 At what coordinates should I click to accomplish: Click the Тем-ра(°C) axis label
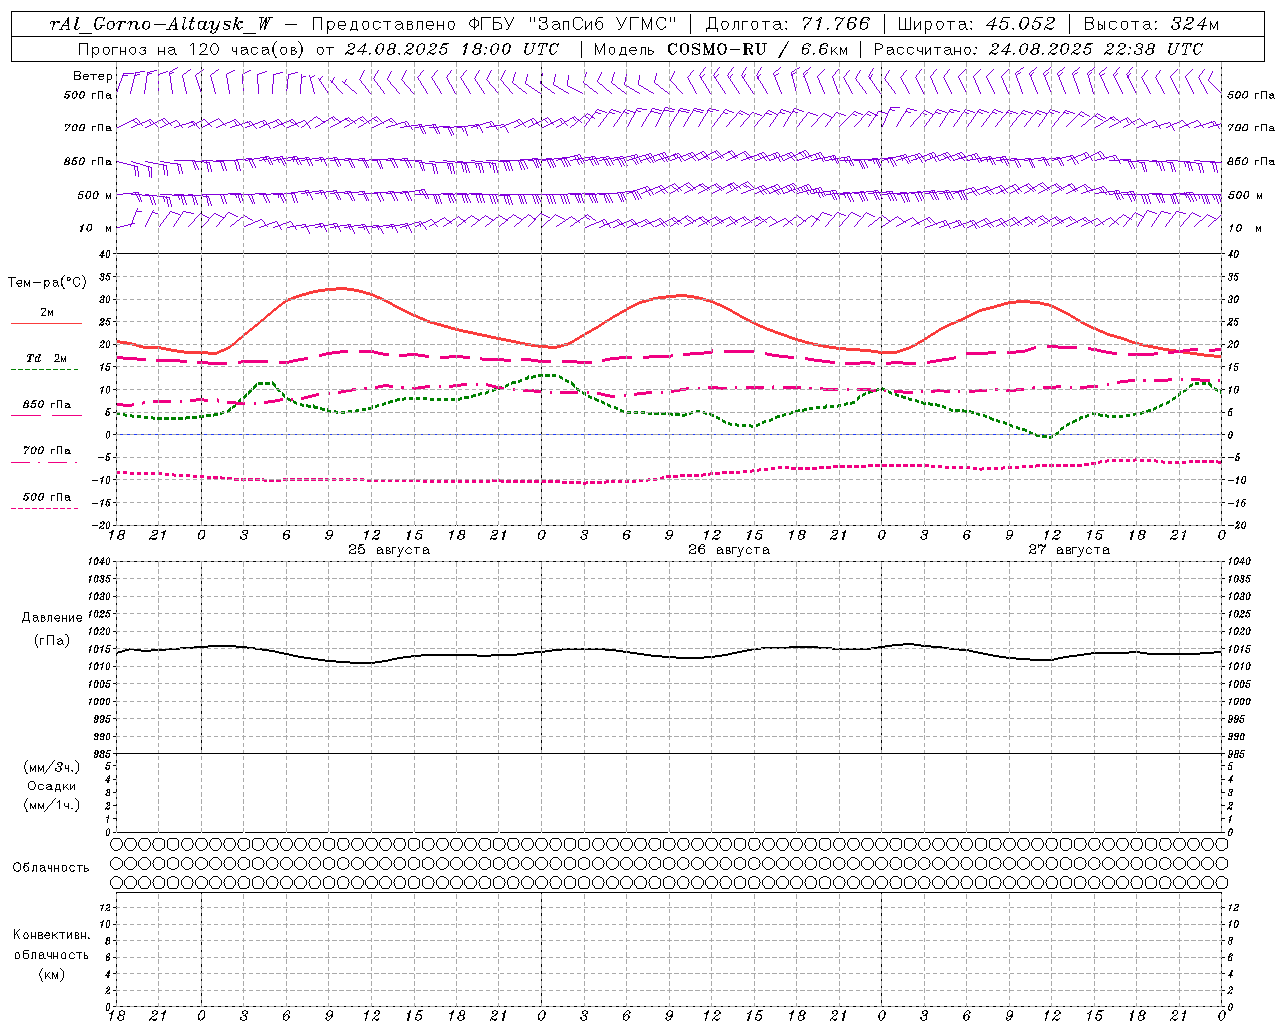(x=47, y=283)
